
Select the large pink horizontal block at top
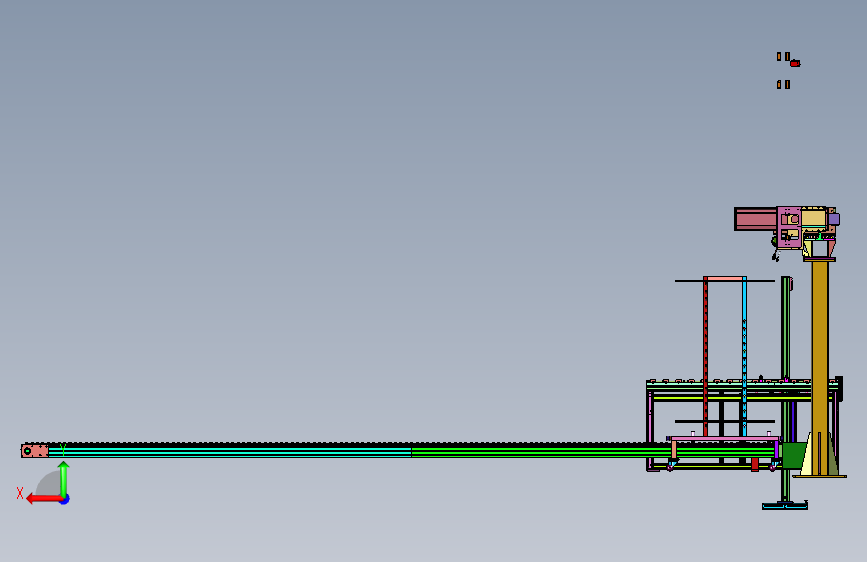(755, 219)
